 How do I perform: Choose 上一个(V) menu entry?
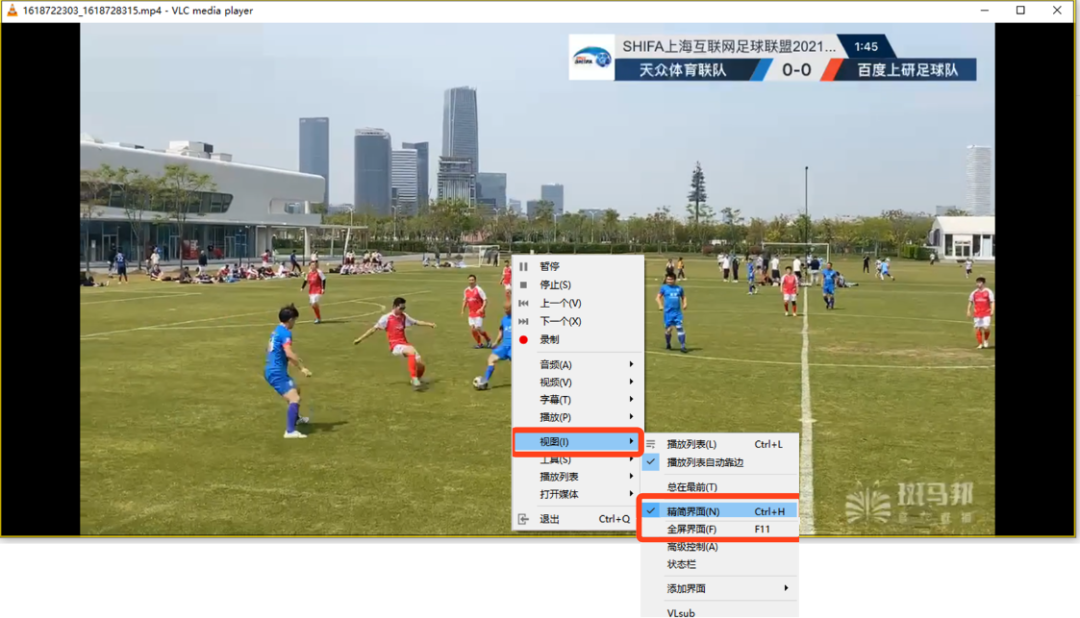point(579,303)
